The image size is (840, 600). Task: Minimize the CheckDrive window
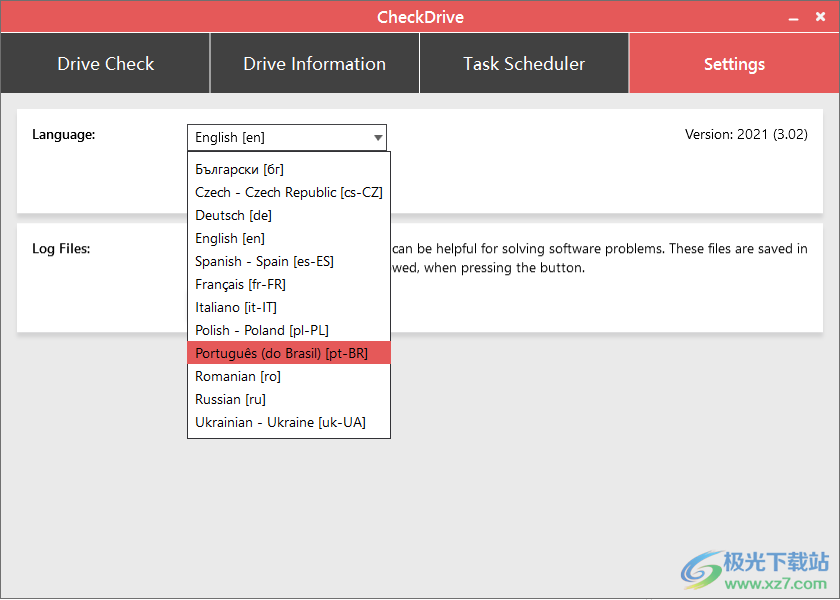[793, 18]
